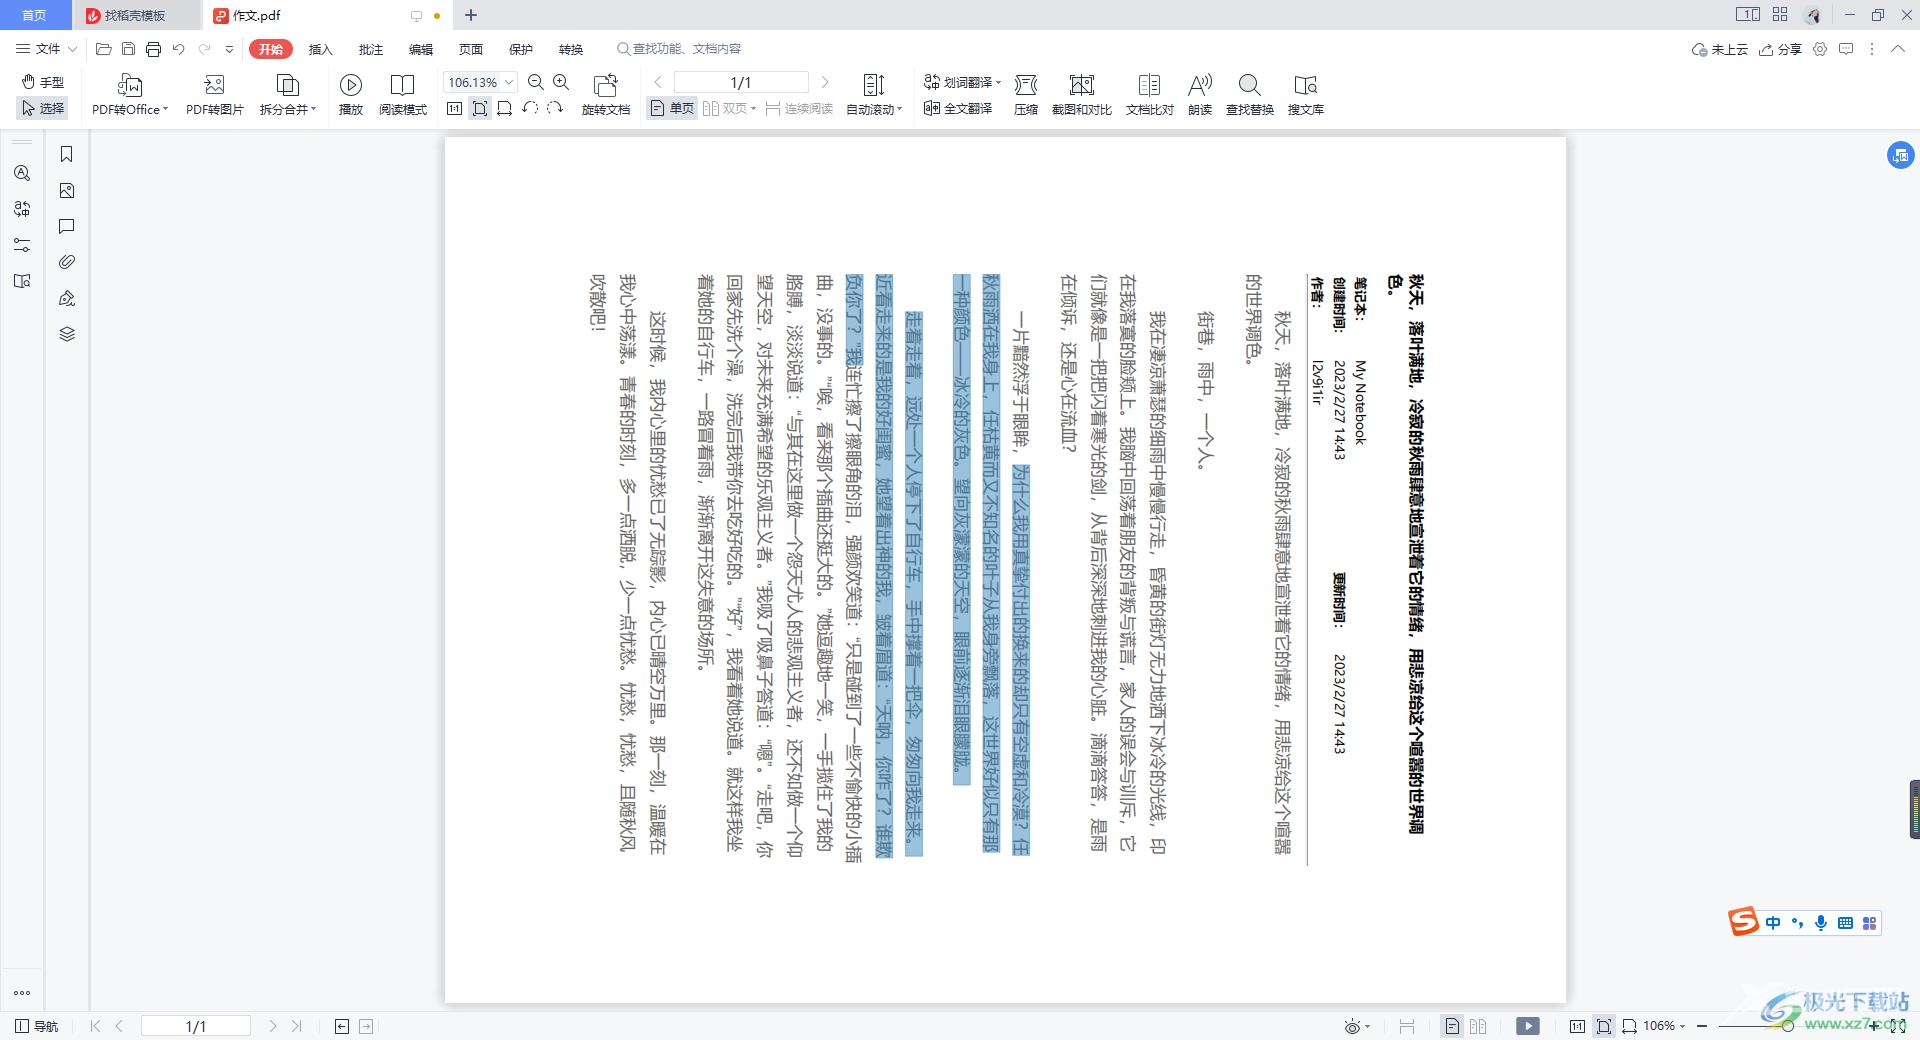Click the 查找功能 search box
The image size is (1920, 1040).
pos(680,49)
